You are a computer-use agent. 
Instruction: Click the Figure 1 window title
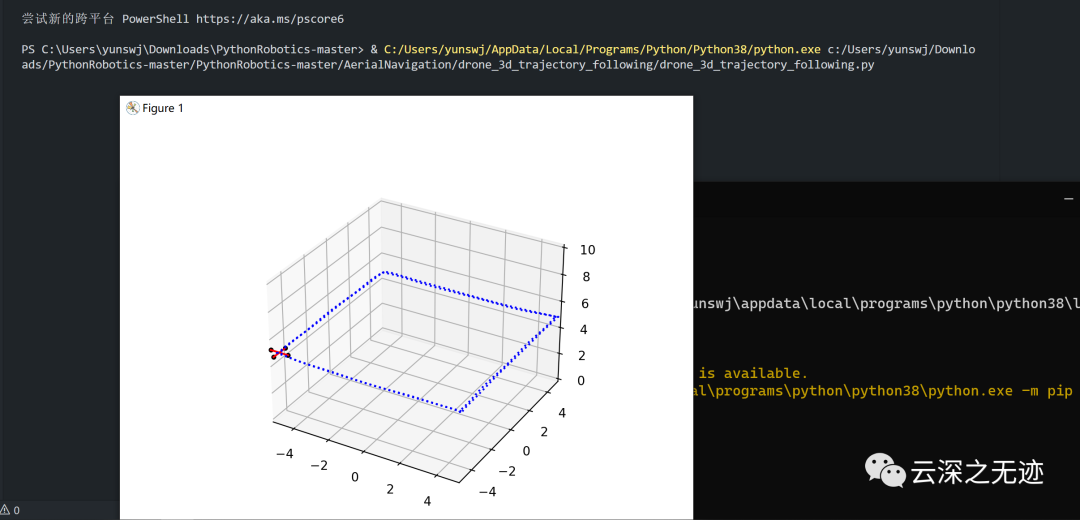(163, 108)
